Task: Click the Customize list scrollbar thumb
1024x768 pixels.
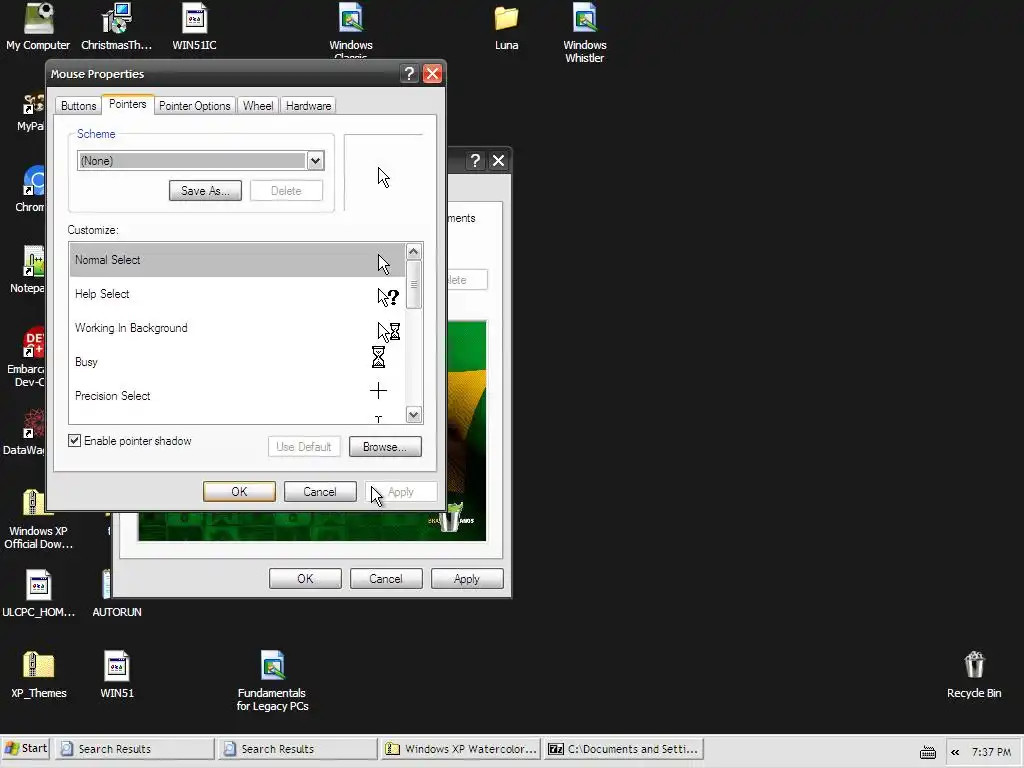Action: 413,284
